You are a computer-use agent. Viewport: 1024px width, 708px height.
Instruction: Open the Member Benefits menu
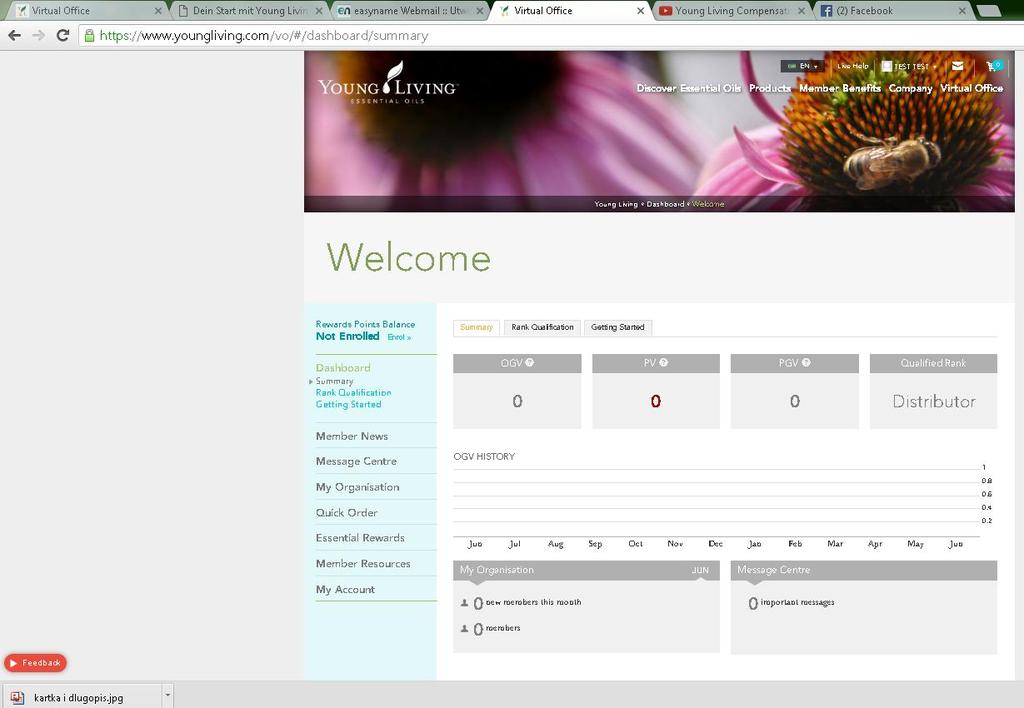pyautogui.click(x=840, y=88)
